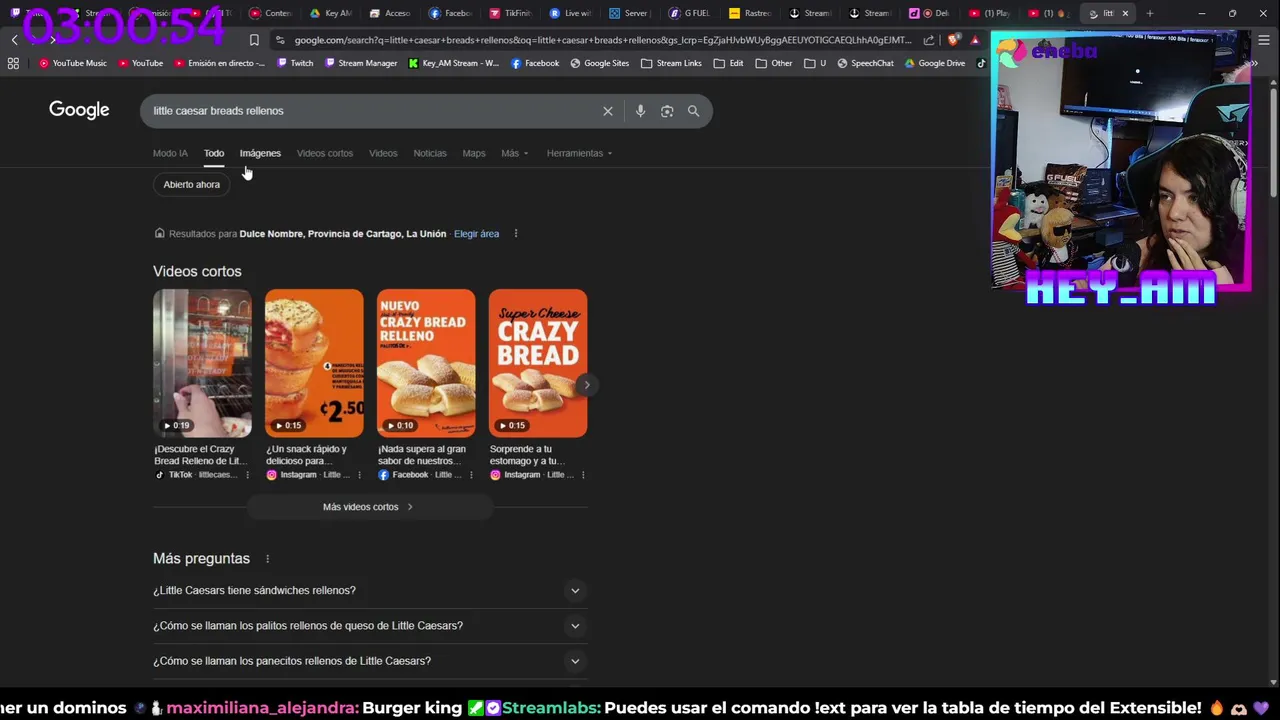Open the share icon in the address bar

click(x=929, y=40)
